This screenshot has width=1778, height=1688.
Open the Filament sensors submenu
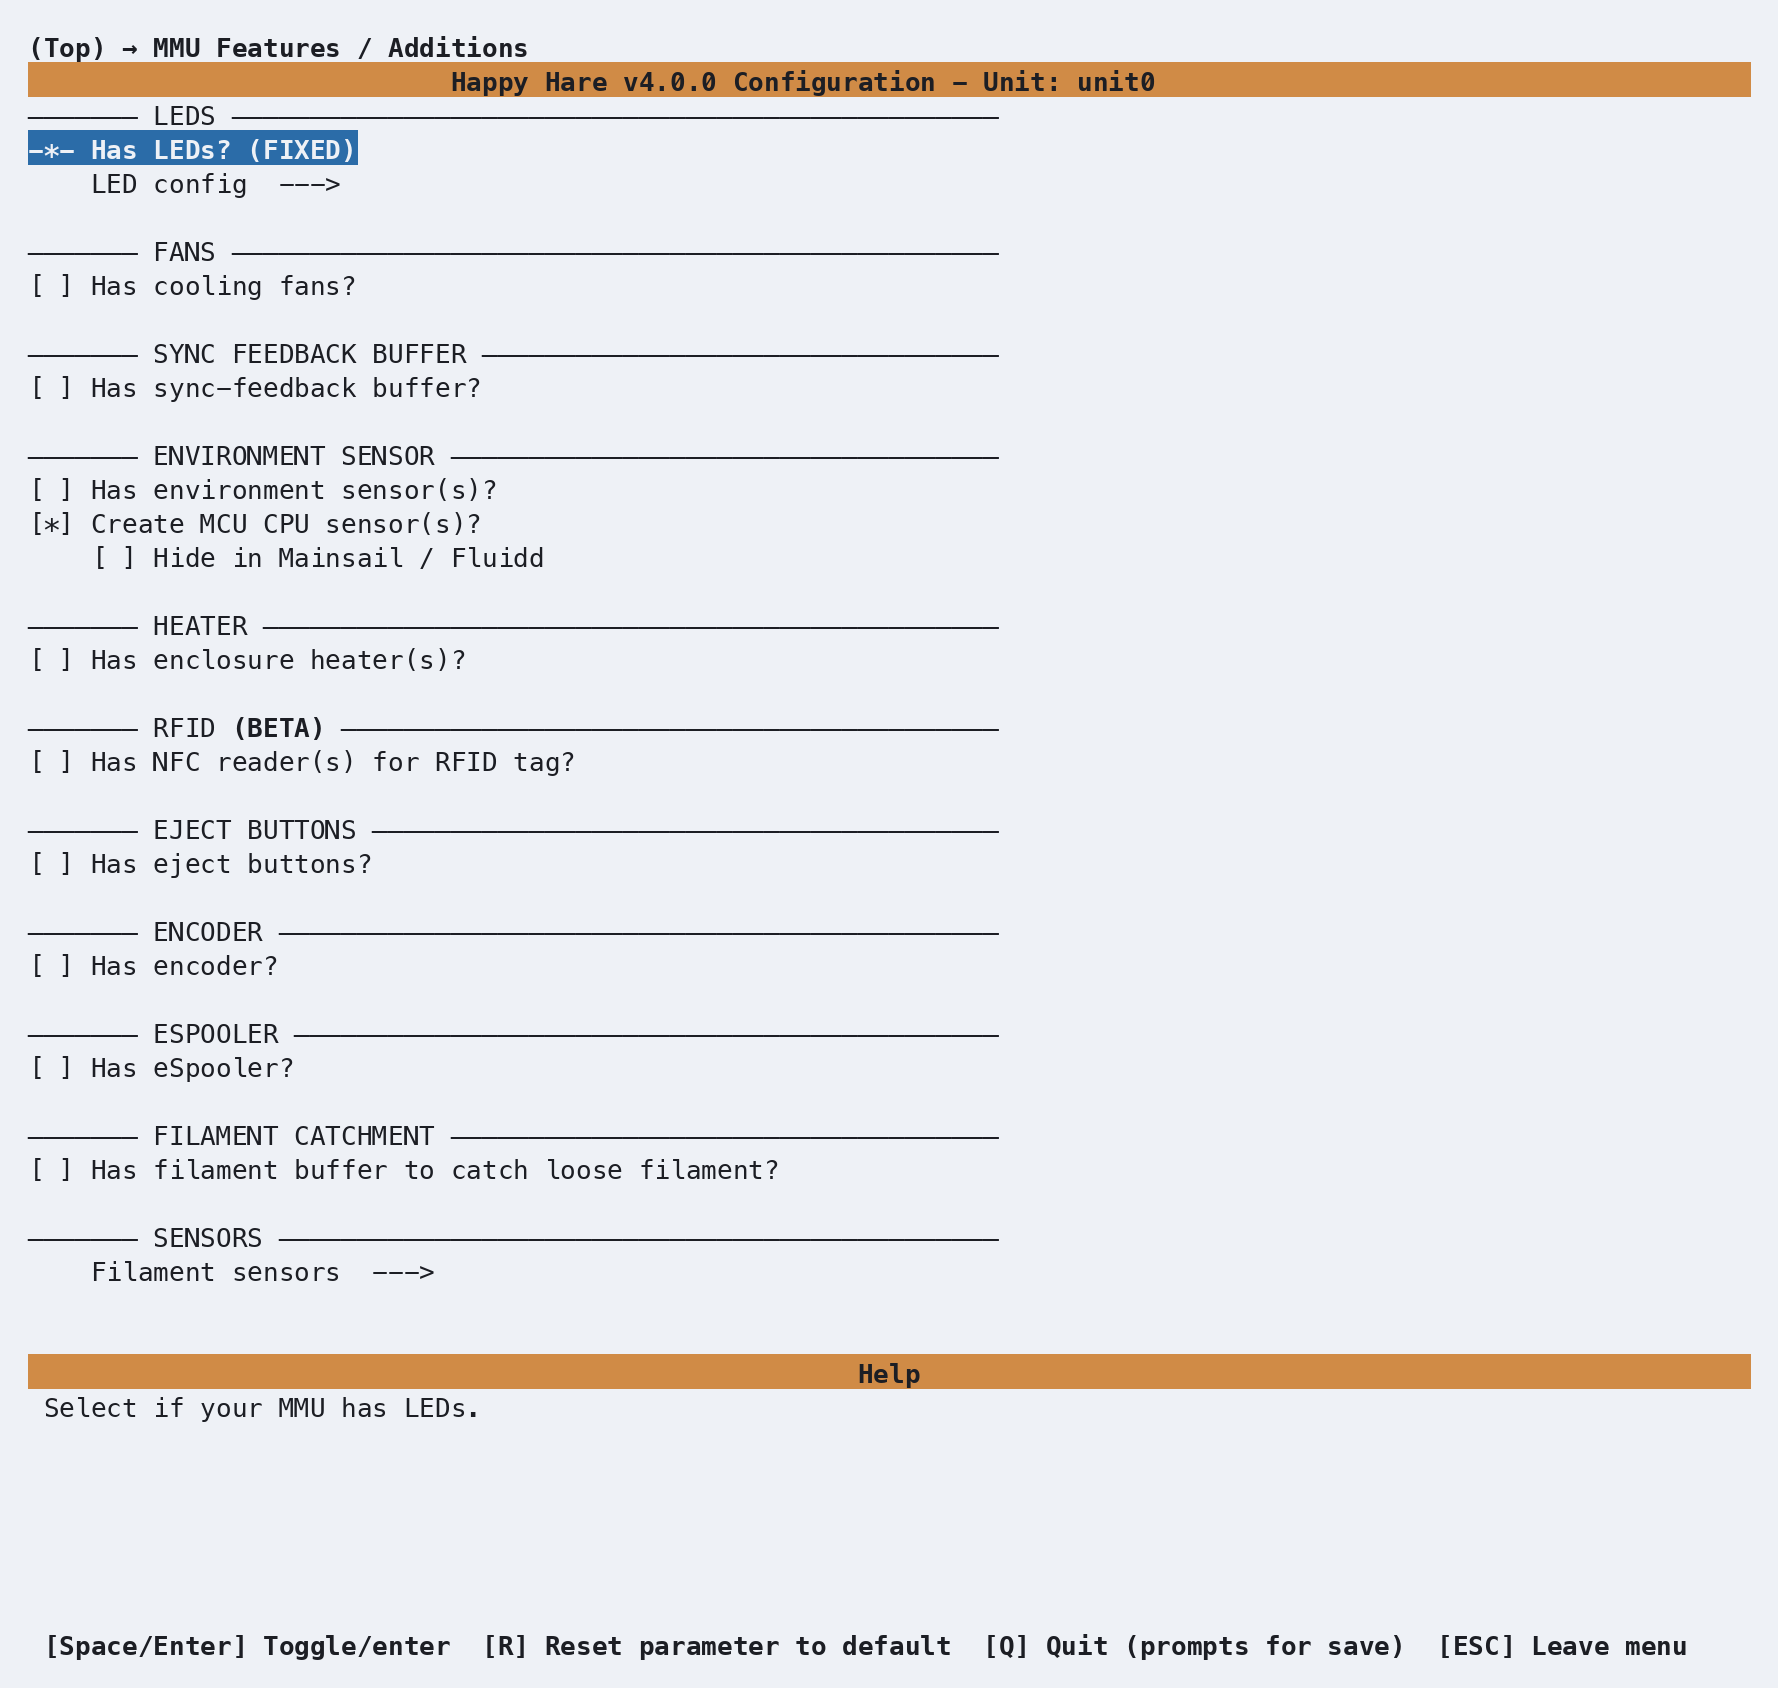(x=263, y=1272)
